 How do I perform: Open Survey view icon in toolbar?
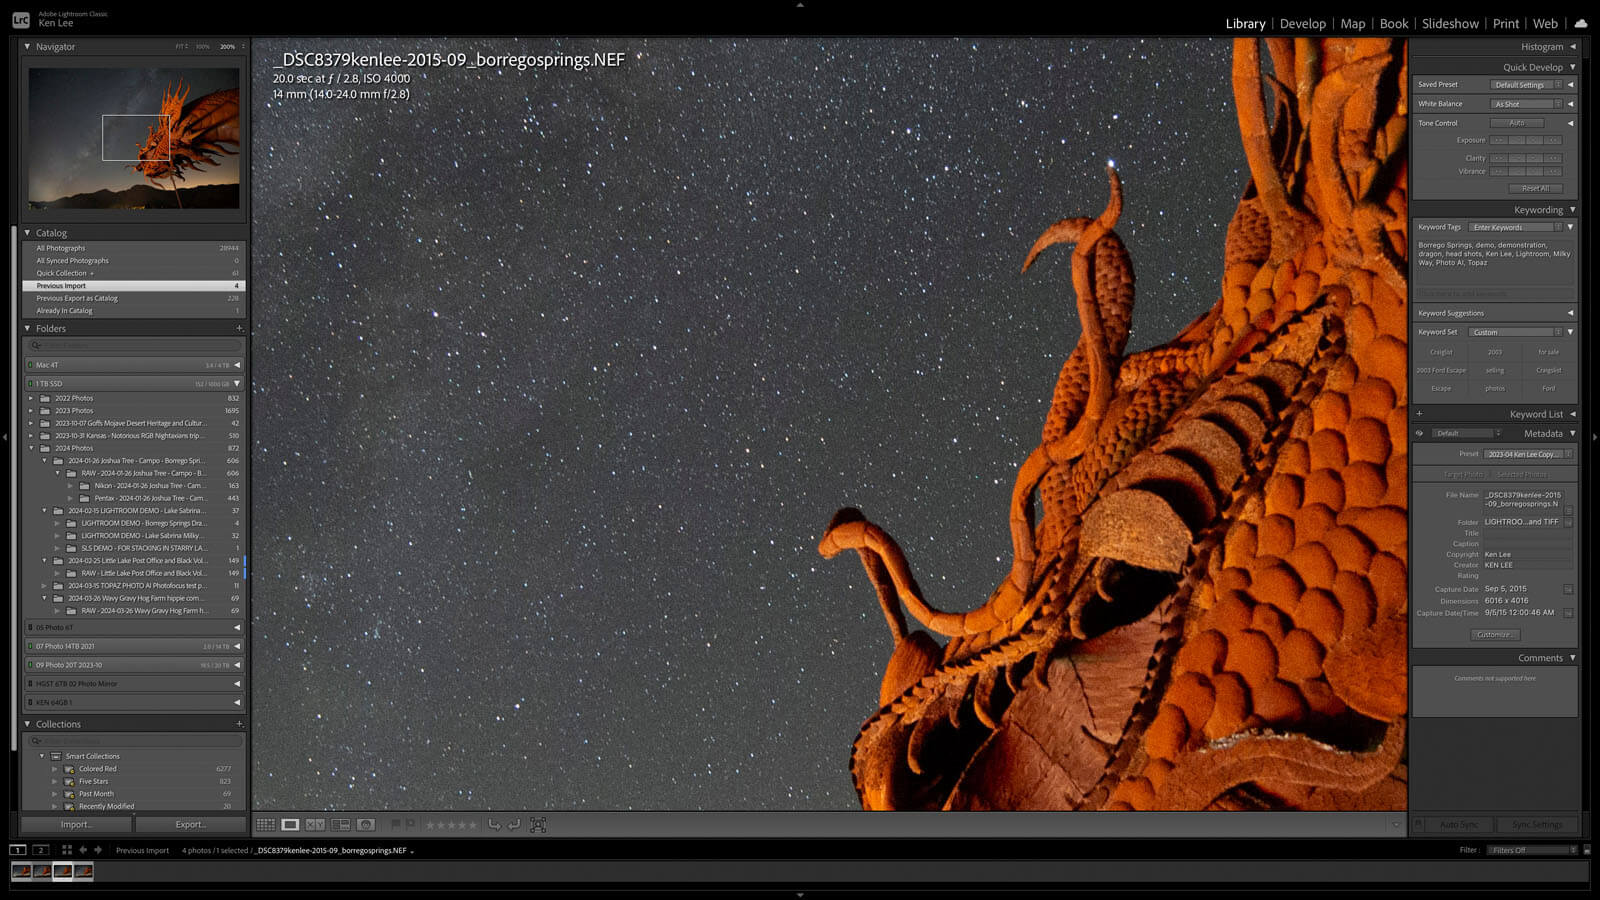click(x=341, y=825)
